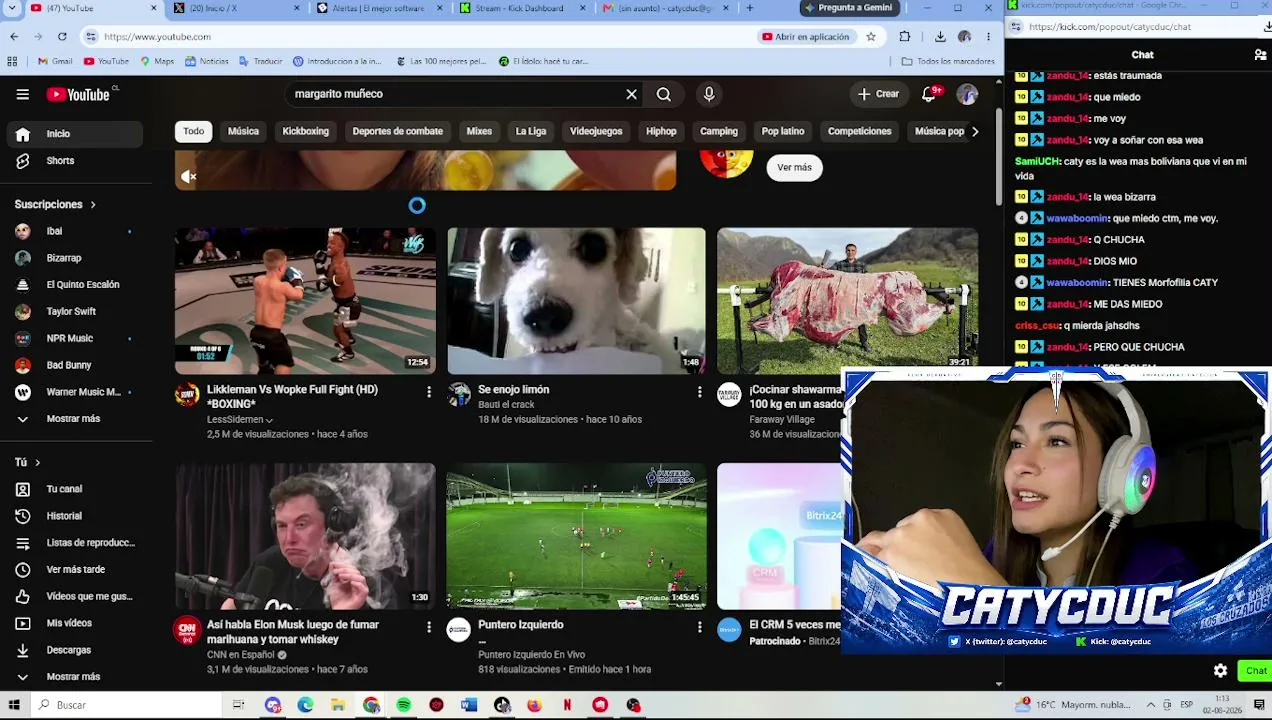
Task: Open a new Chrome tab
Action: [750, 8]
